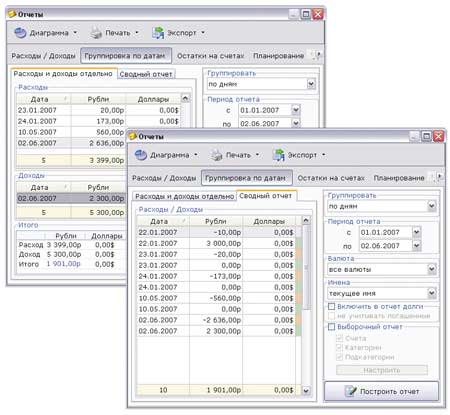450x415 pixels.
Task: Open 'Остатки на счетах' tab in front window
Action: [x=331, y=178]
